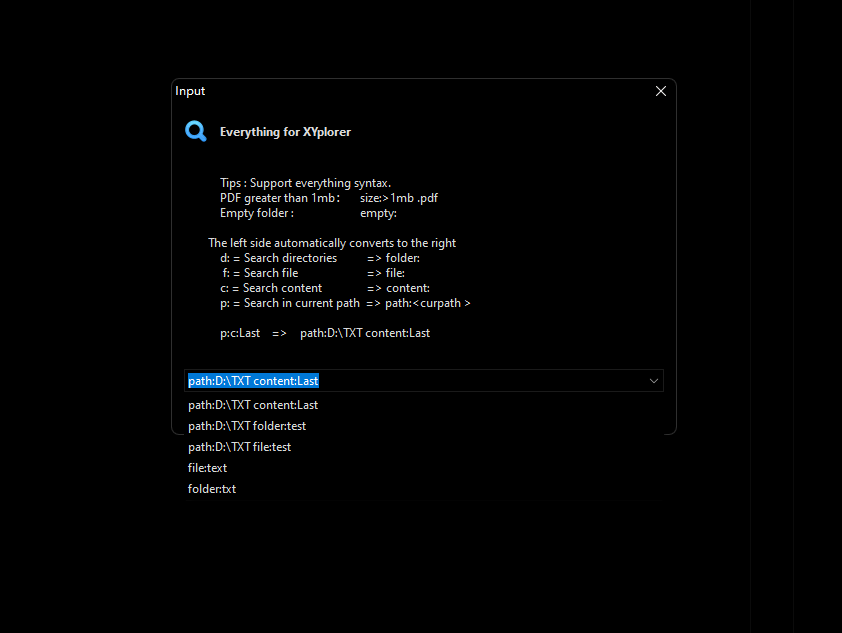The image size is (842, 633).
Task: Click 'd: = Search directories' line
Action: pyautogui.click(x=278, y=258)
